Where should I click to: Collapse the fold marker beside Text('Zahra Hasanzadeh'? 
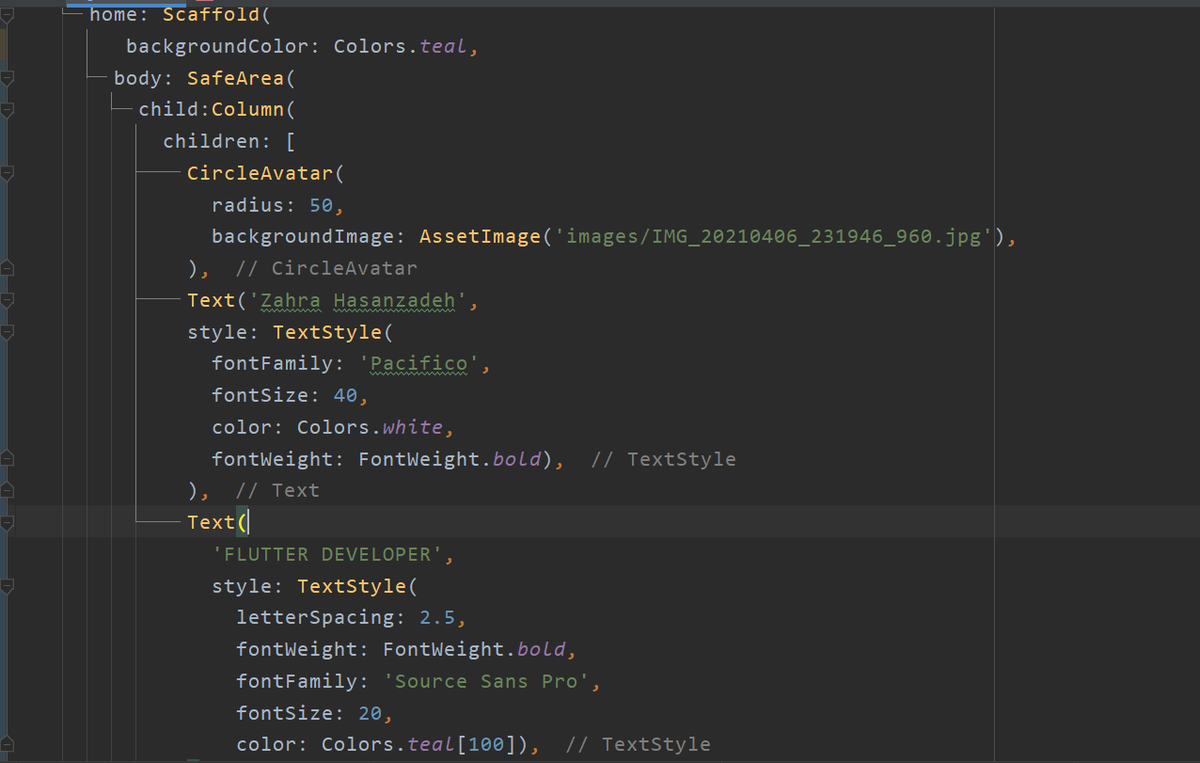click(8, 300)
